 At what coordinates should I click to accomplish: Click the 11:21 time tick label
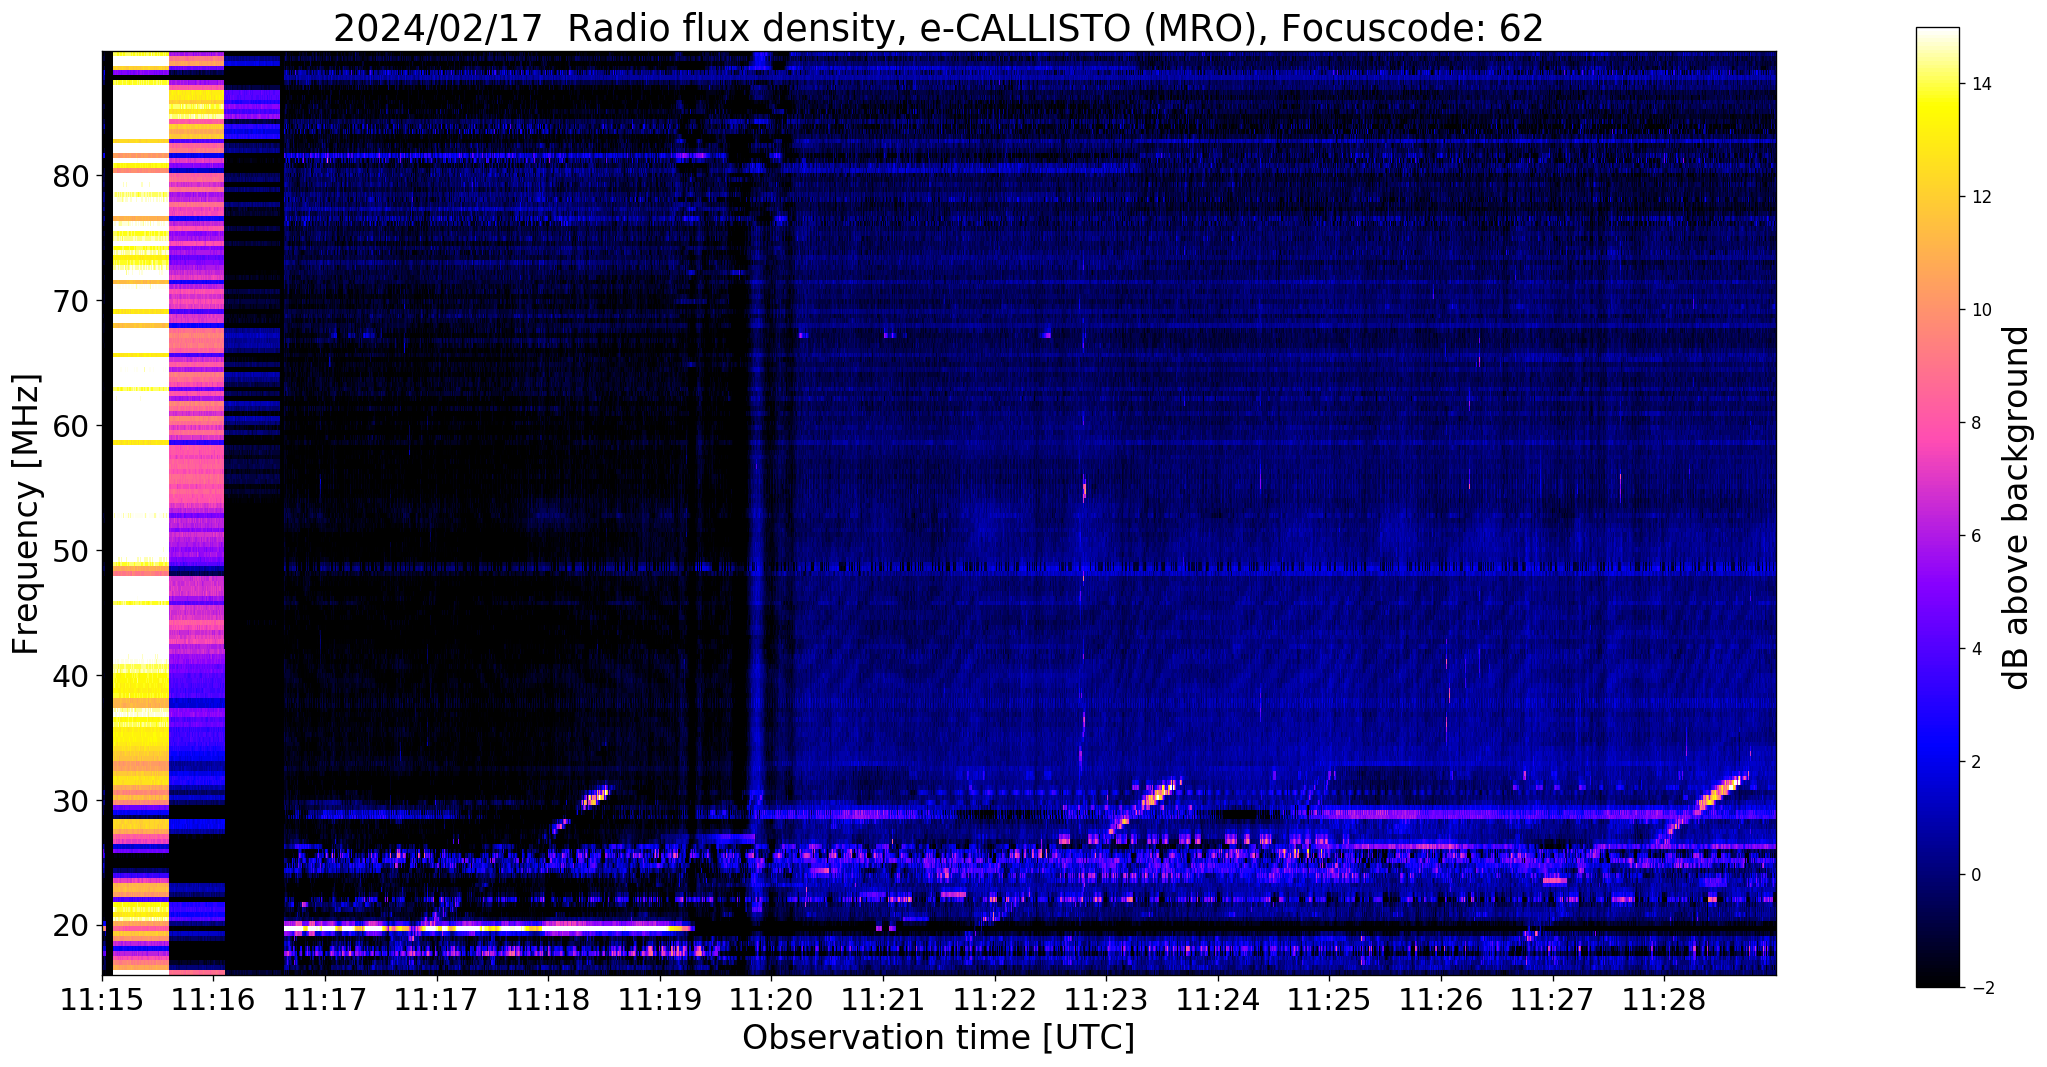pyautogui.click(x=882, y=1001)
